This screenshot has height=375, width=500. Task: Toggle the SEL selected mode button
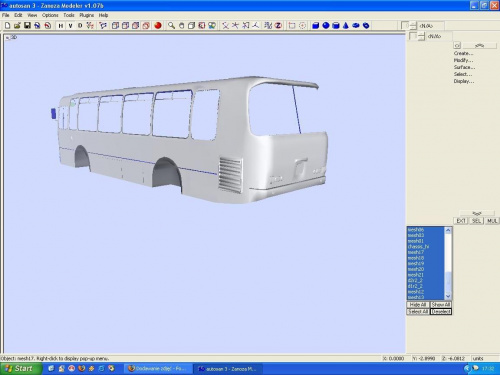[x=476, y=221]
